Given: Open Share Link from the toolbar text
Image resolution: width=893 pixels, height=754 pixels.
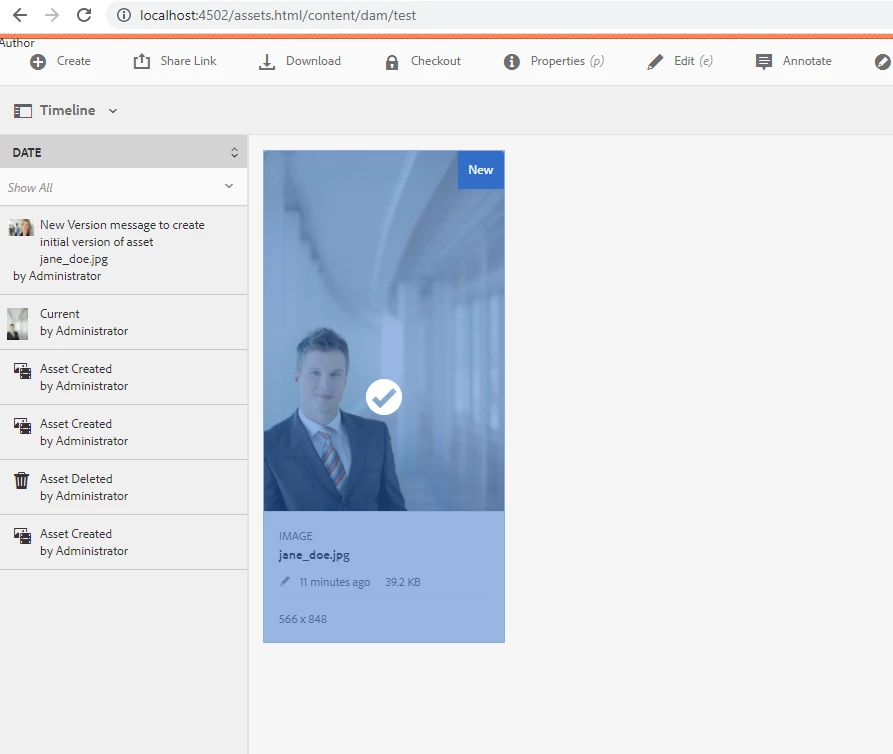Looking at the screenshot, I should (x=189, y=61).
